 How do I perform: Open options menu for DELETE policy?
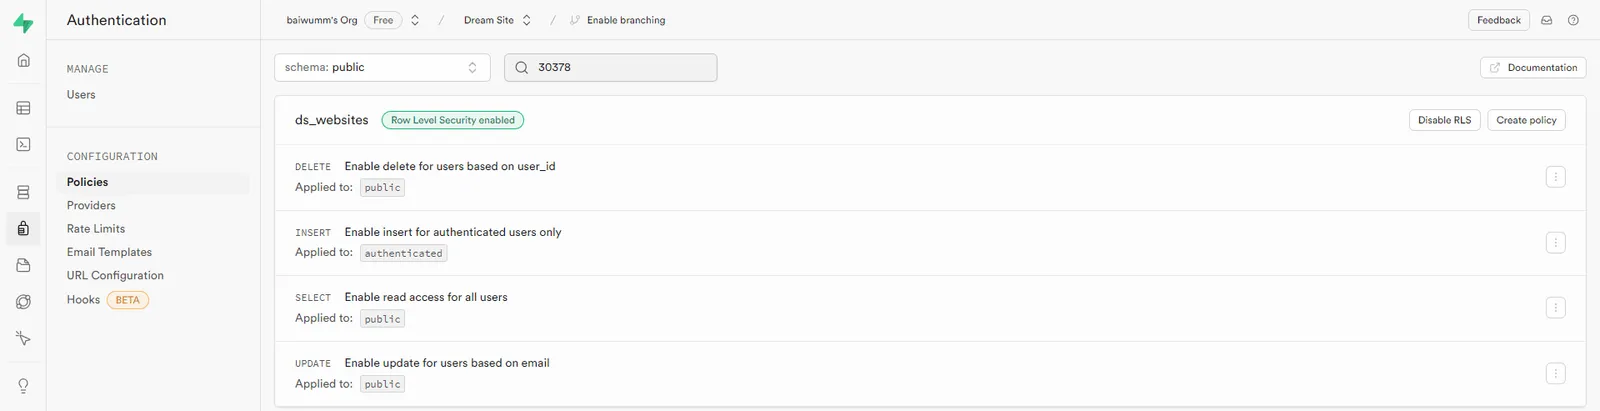point(1555,177)
